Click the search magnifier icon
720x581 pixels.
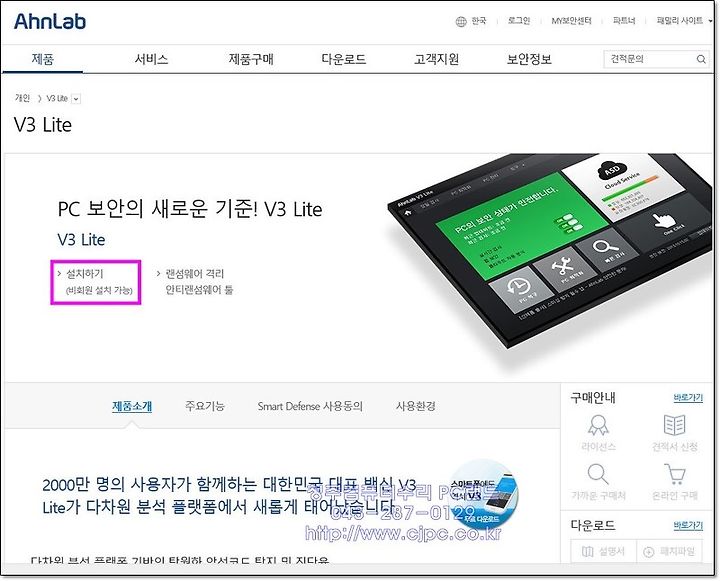point(701,59)
